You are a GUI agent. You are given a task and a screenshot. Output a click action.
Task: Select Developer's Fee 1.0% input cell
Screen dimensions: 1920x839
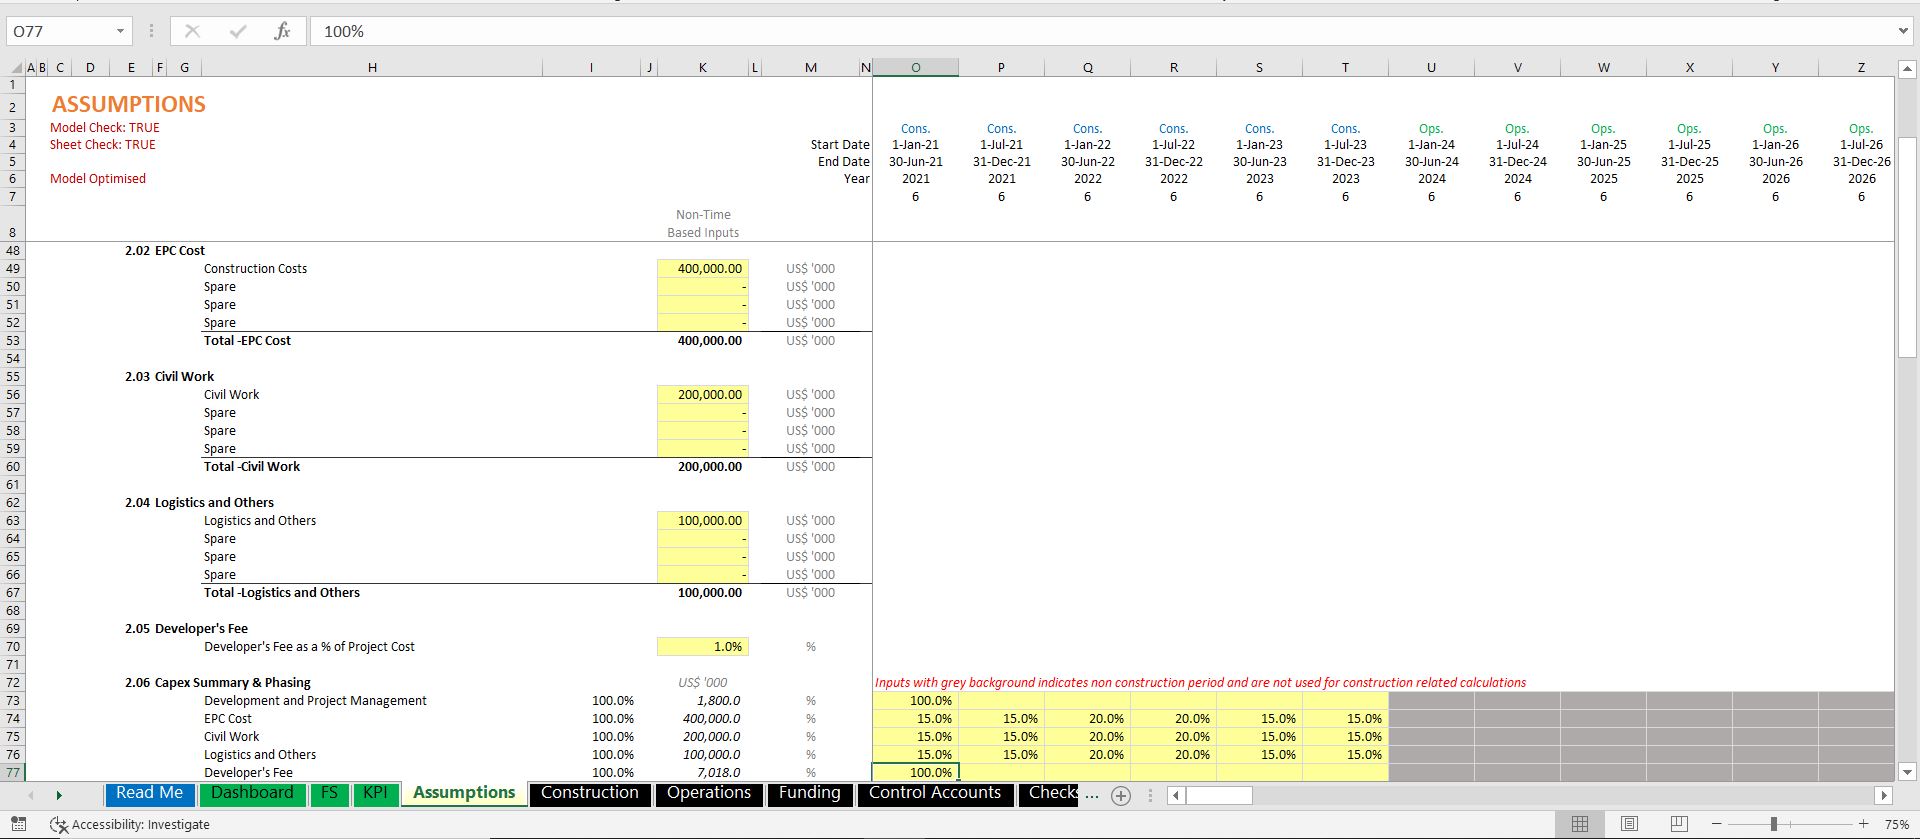(703, 647)
